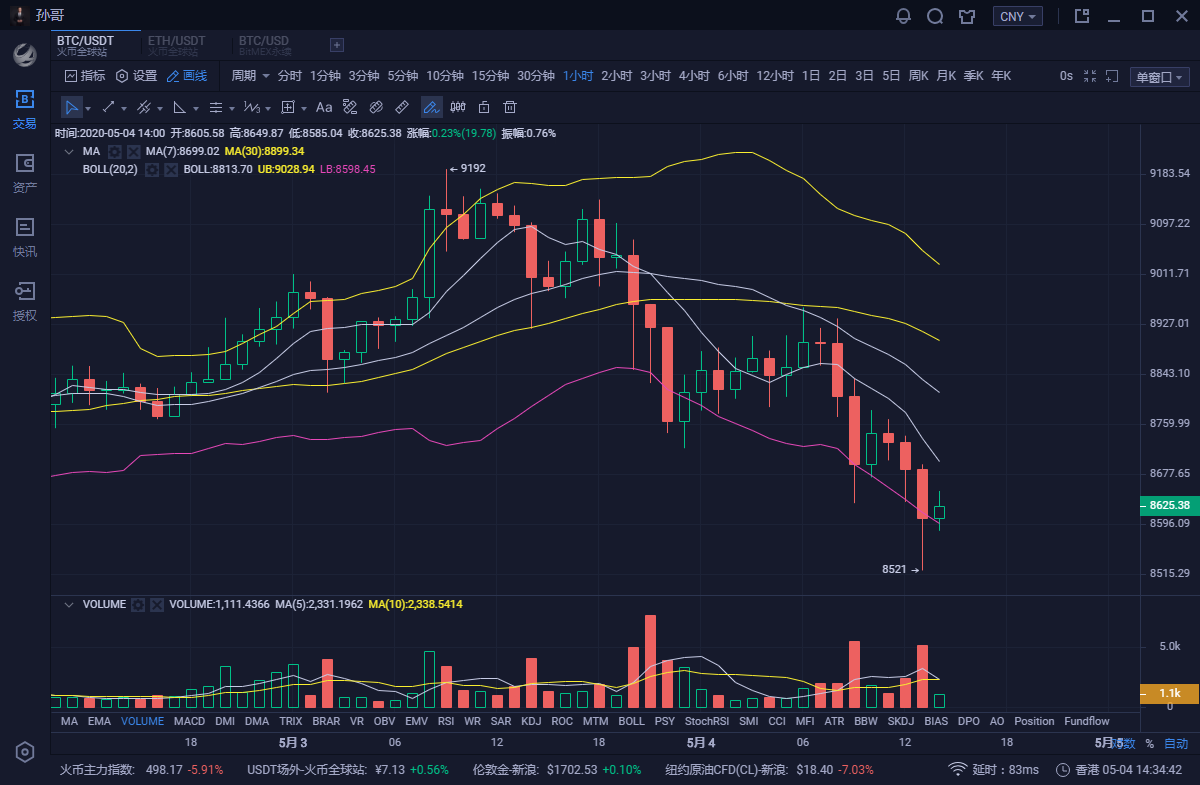Remove the BOLL indicator with its X button
This screenshot has width=1200, height=785.
[171, 170]
